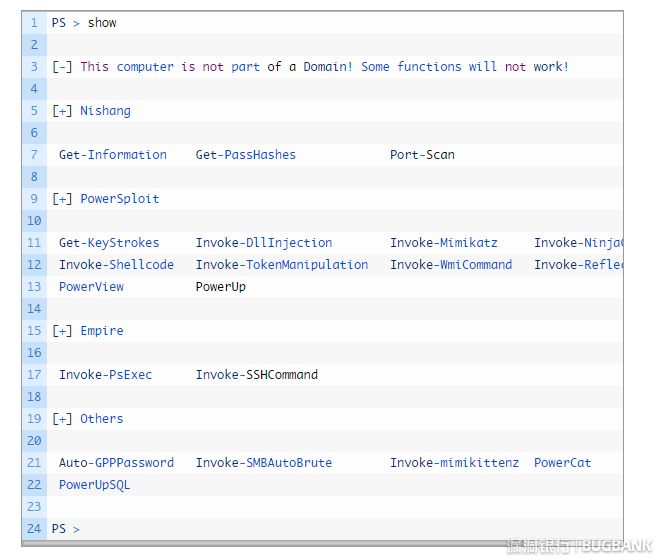660x560 pixels.
Task: Click Invoke-SMBAutoBrute entry
Action: pyautogui.click(x=264, y=463)
